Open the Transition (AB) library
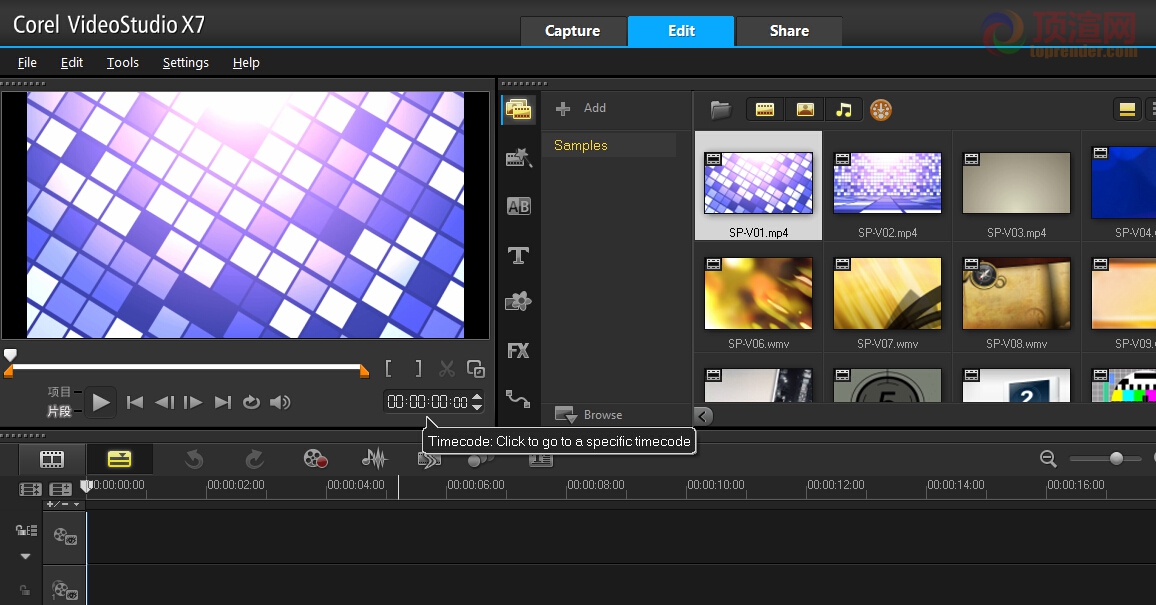The image size is (1156, 605). coord(518,206)
